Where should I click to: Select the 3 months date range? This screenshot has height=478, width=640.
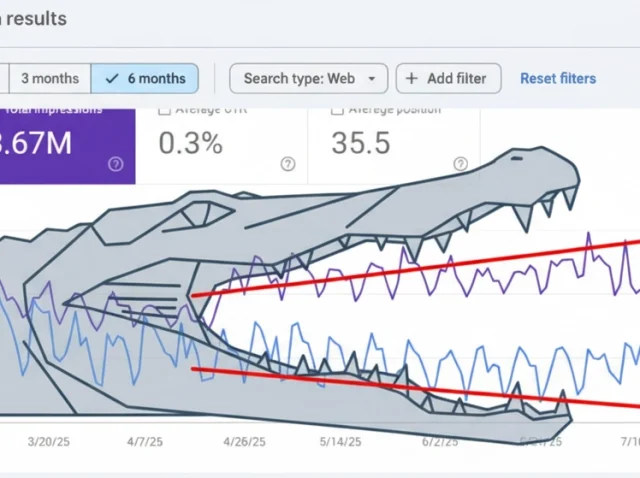click(49, 78)
